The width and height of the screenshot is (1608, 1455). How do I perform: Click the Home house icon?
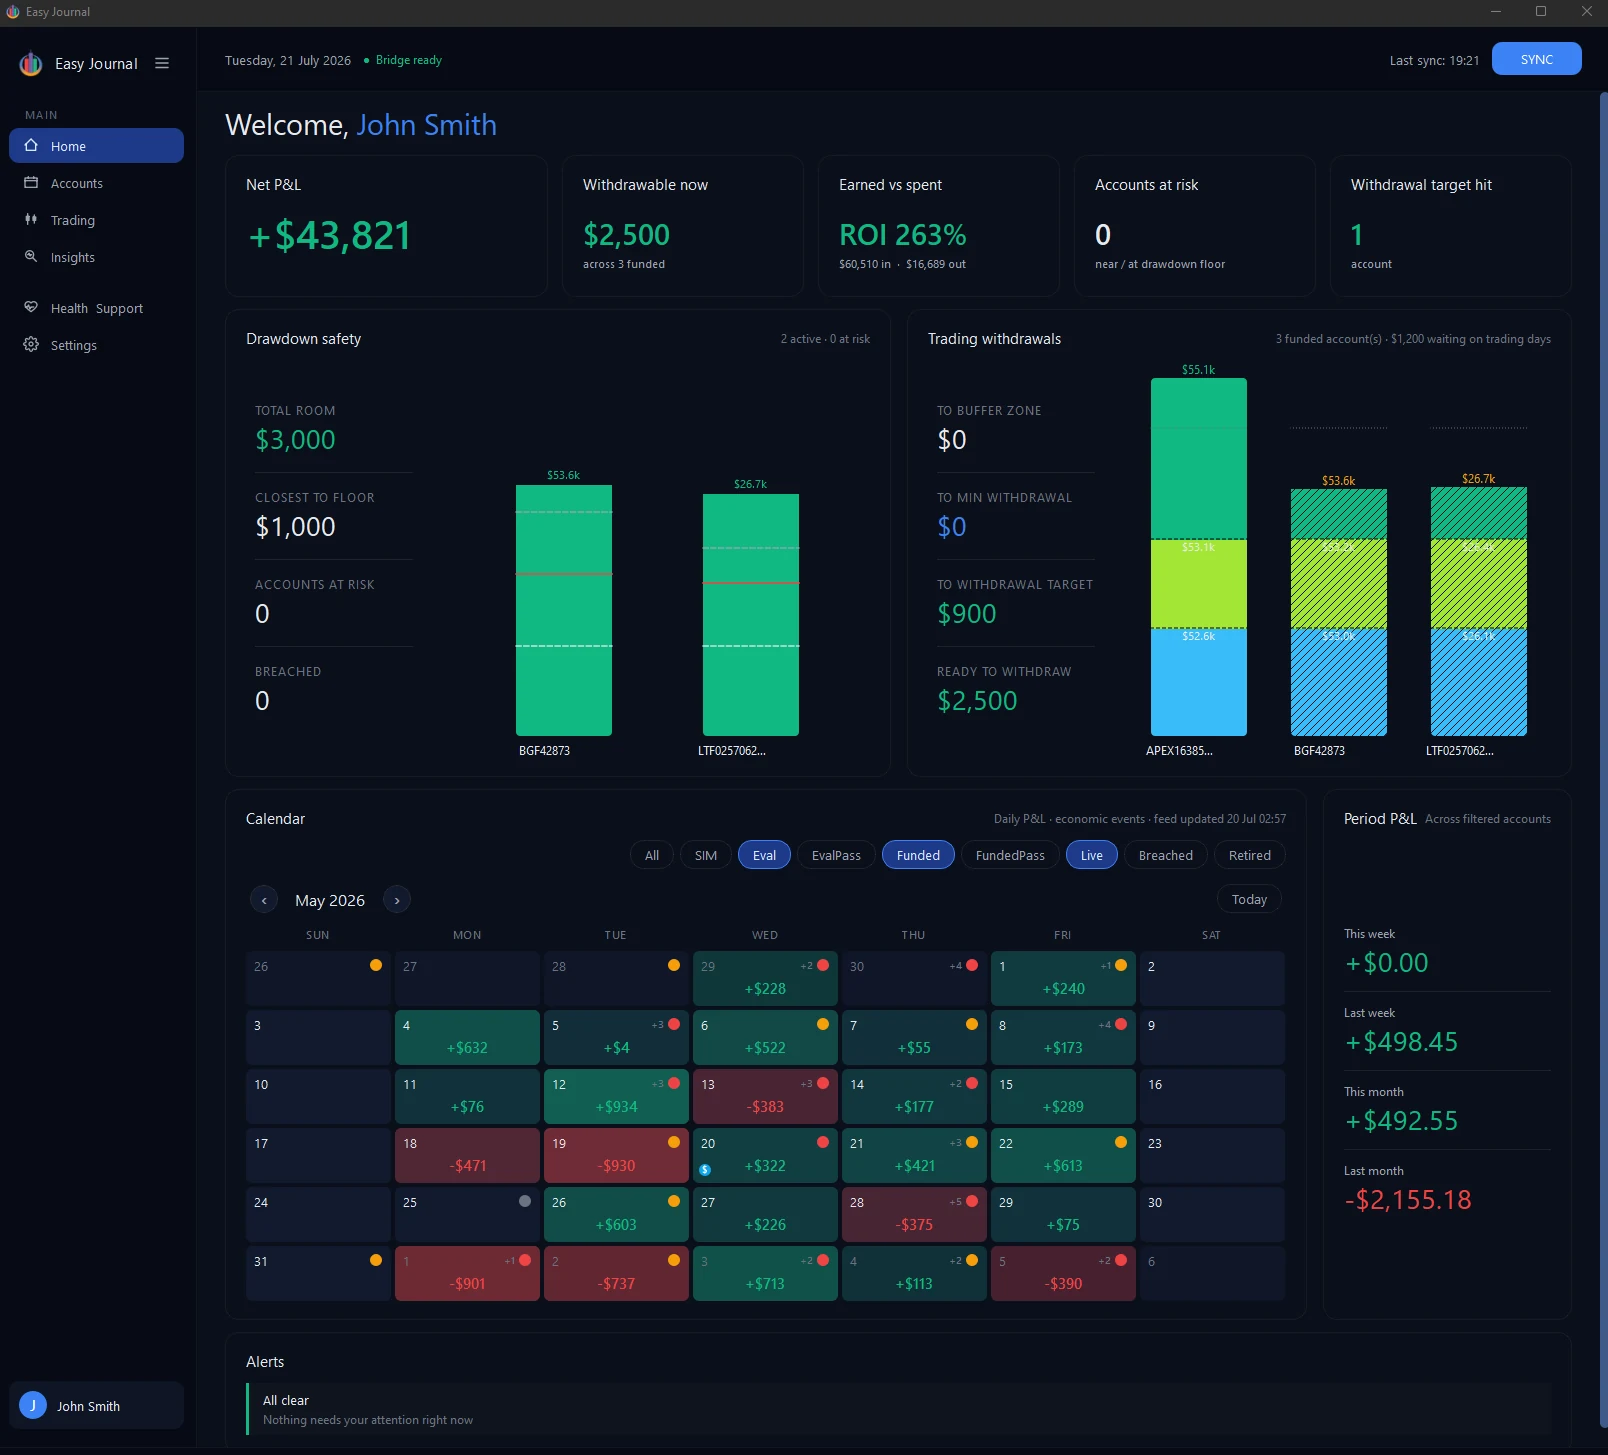pyautogui.click(x=31, y=146)
